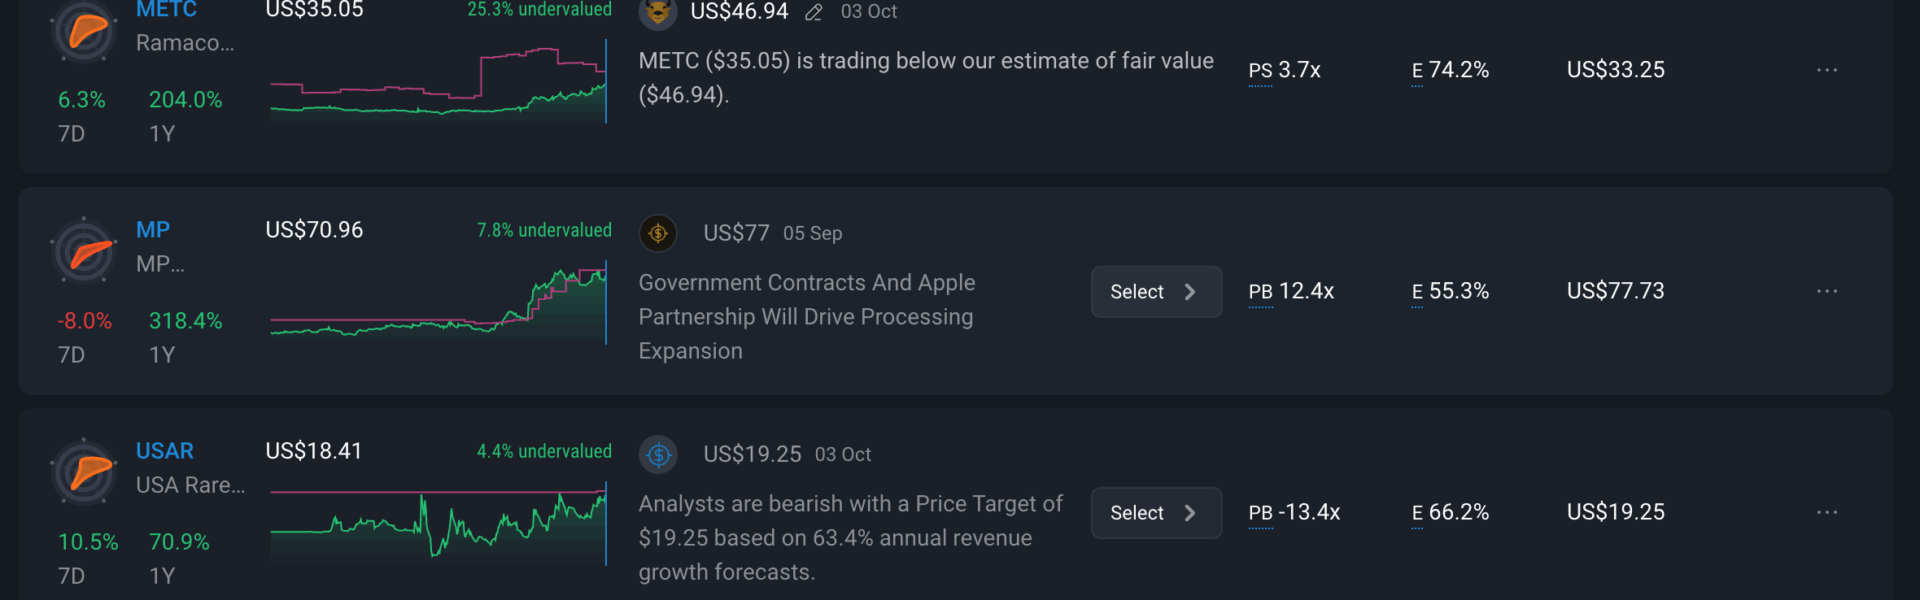
Task: Open the three-dot menu for MP
Action: pyautogui.click(x=1827, y=291)
